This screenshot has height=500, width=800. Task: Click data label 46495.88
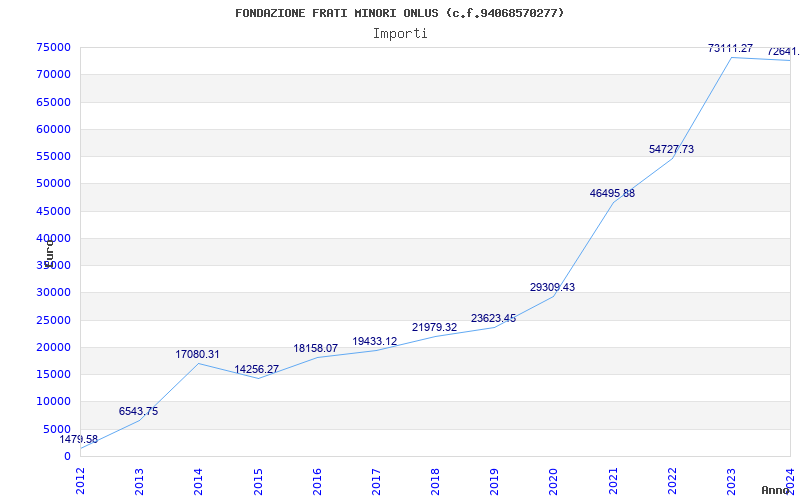point(612,193)
